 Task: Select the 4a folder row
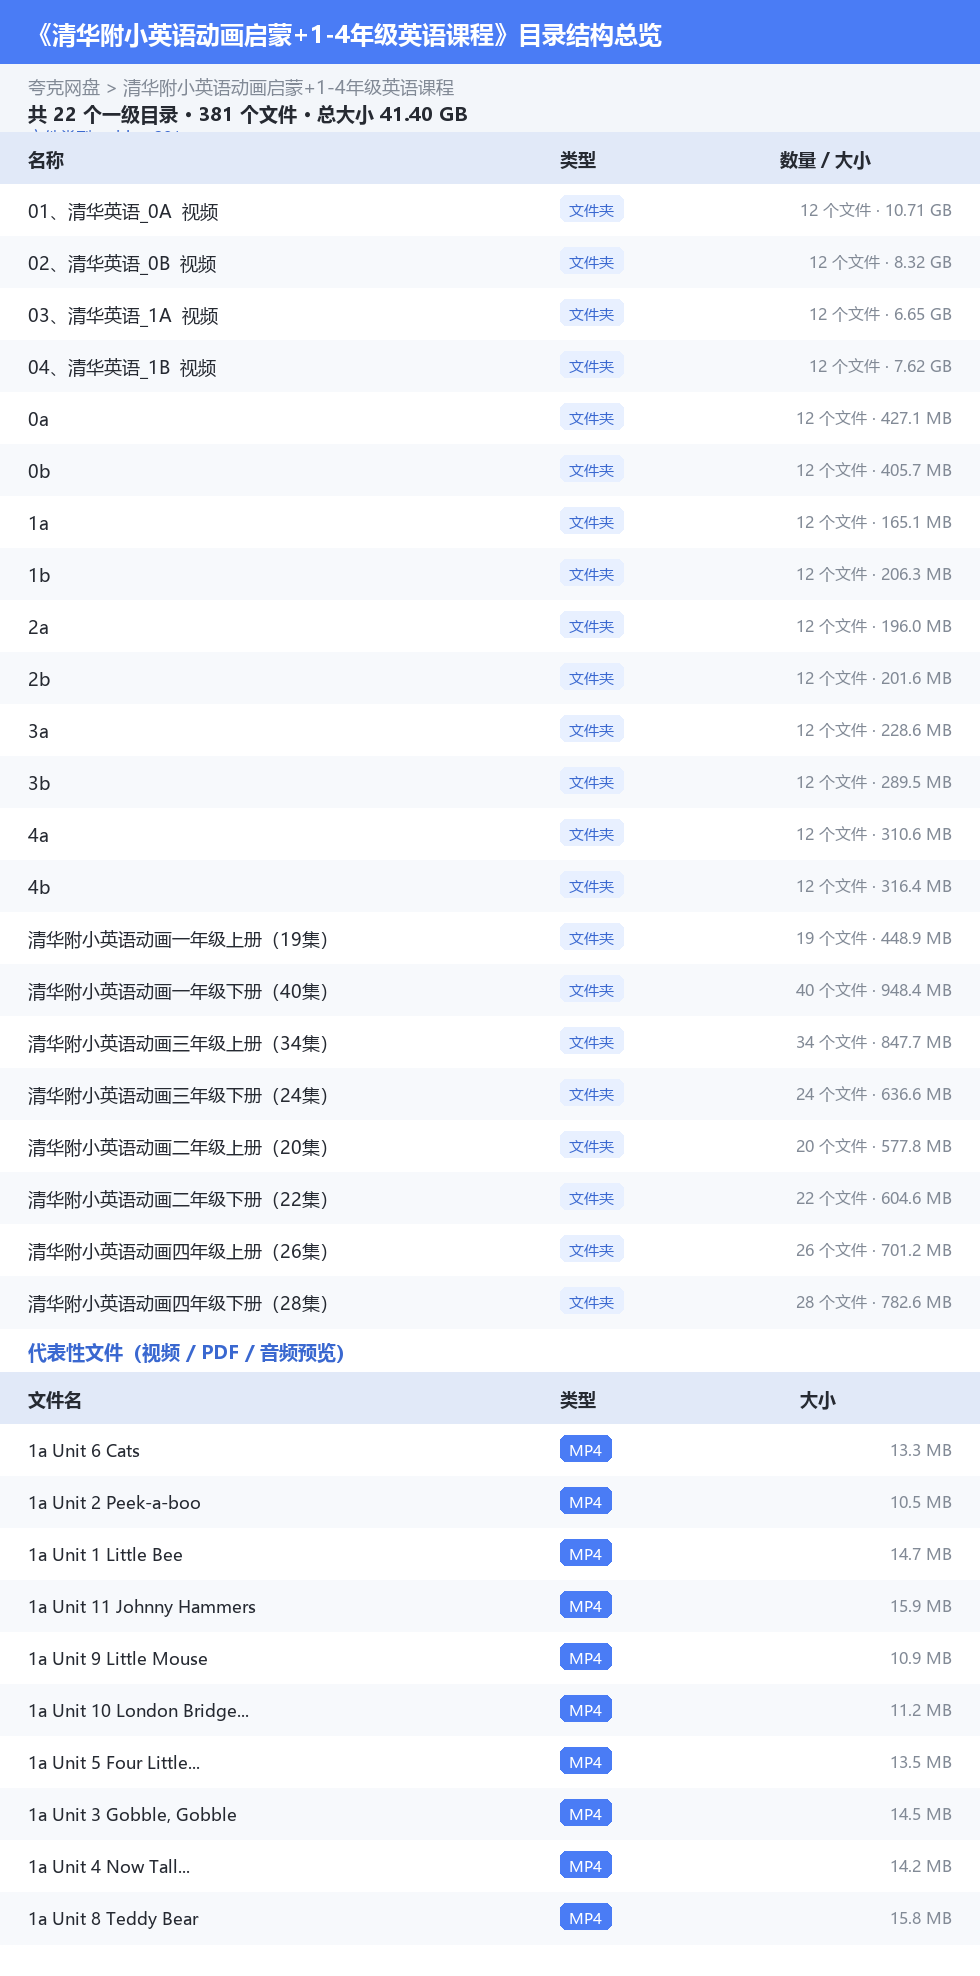[490, 834]
